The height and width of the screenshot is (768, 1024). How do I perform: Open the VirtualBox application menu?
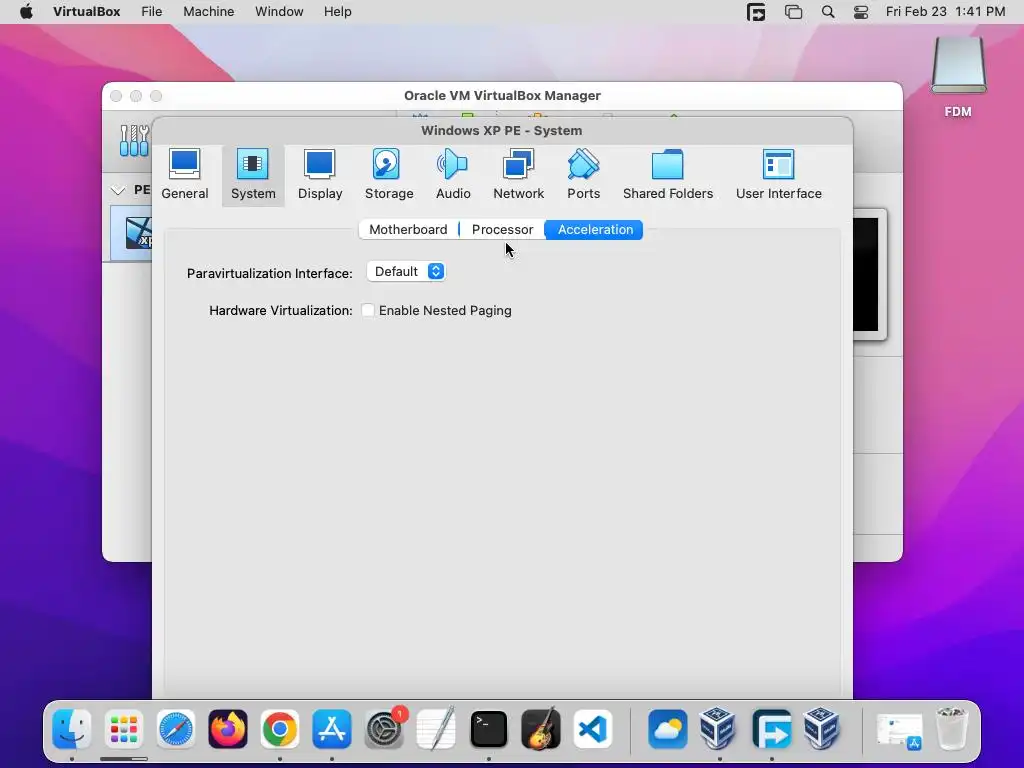click(86, 12)
